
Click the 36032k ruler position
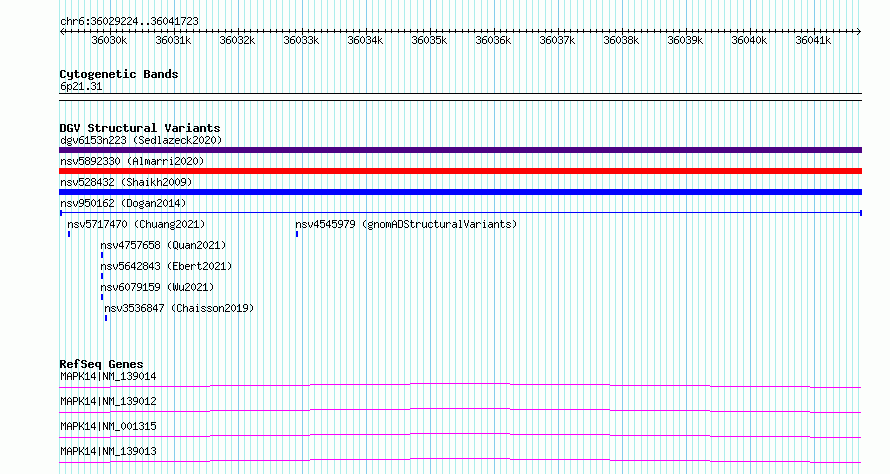pos(237,40)
